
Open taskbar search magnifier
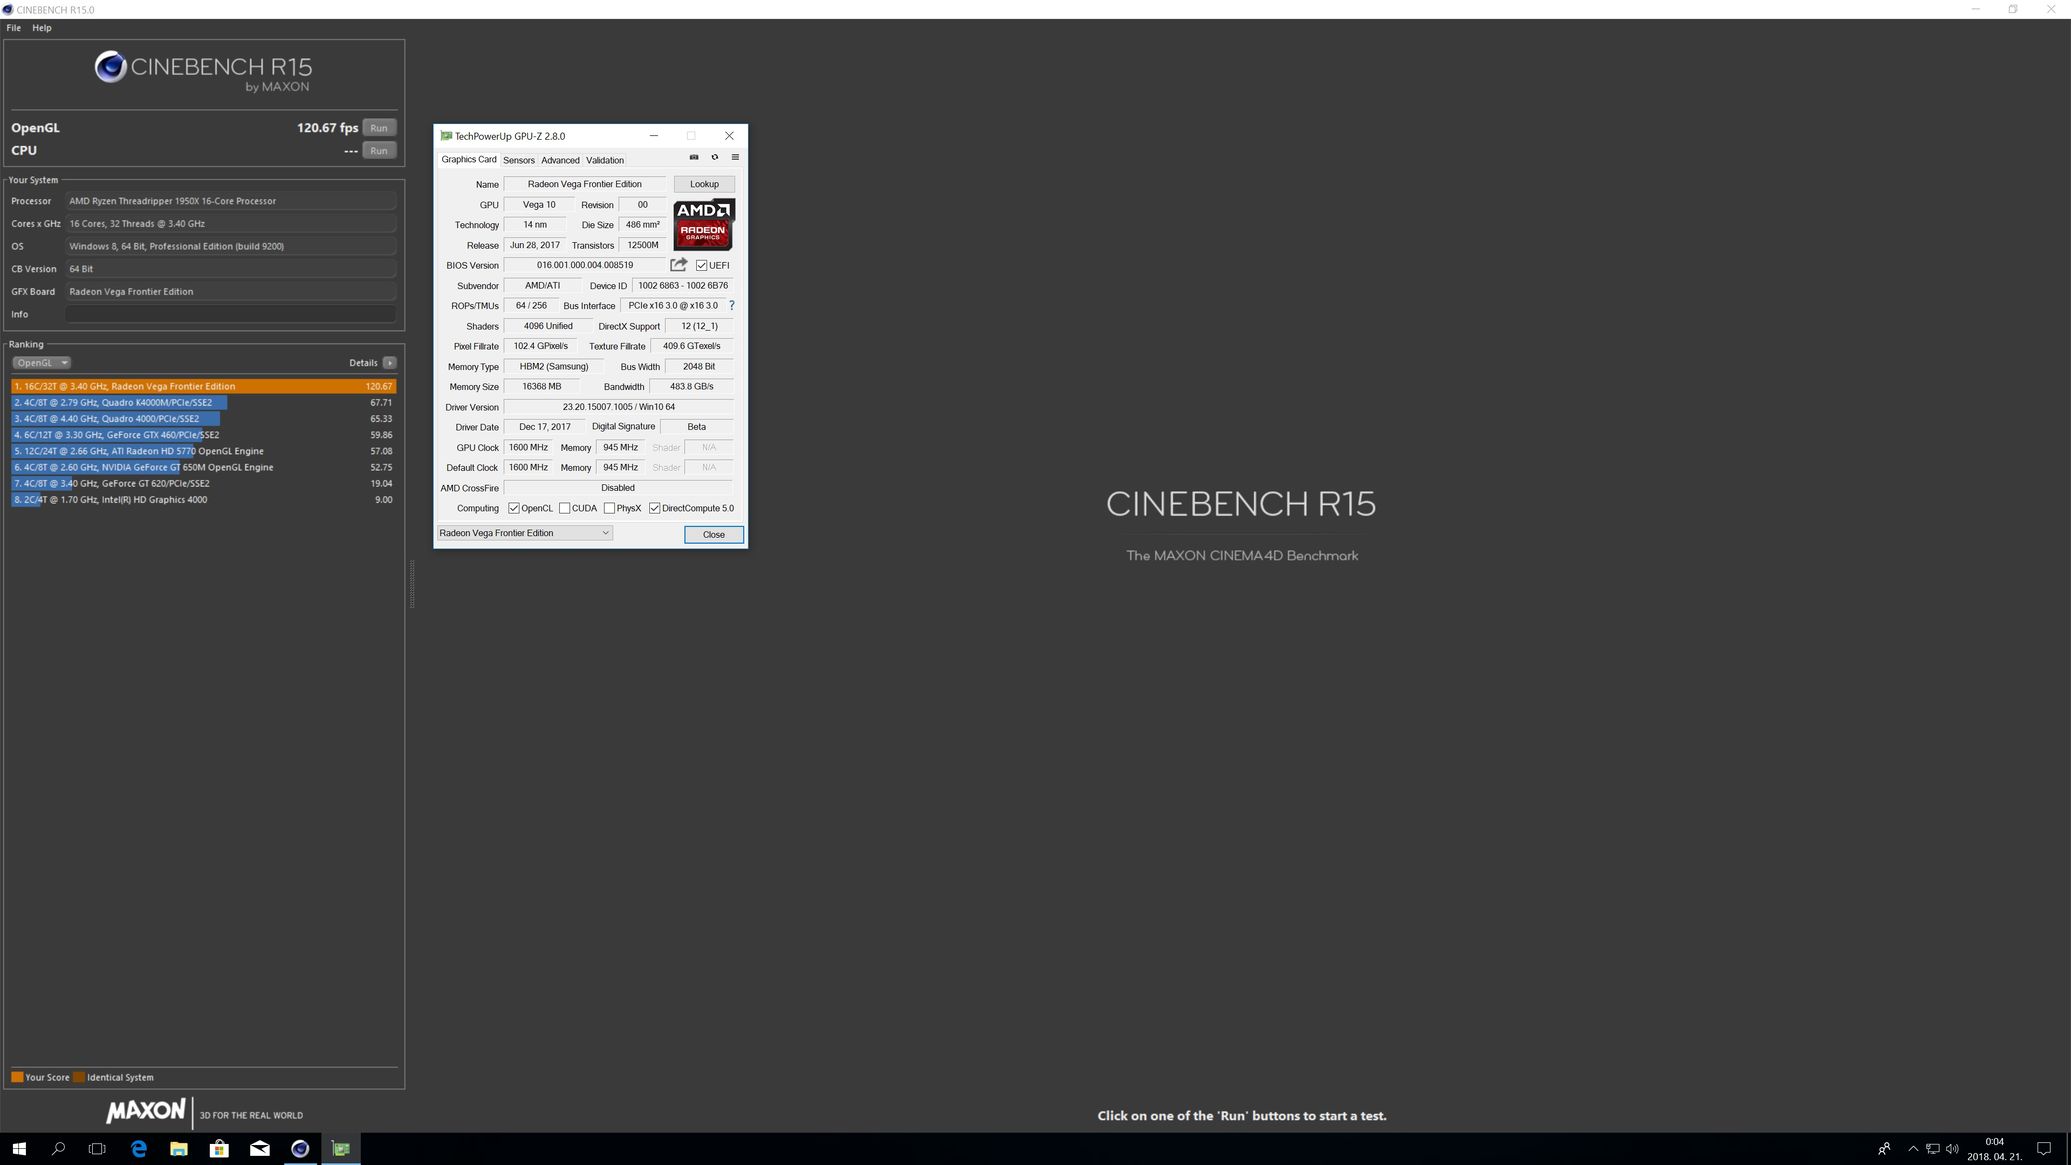[58, 1149]
